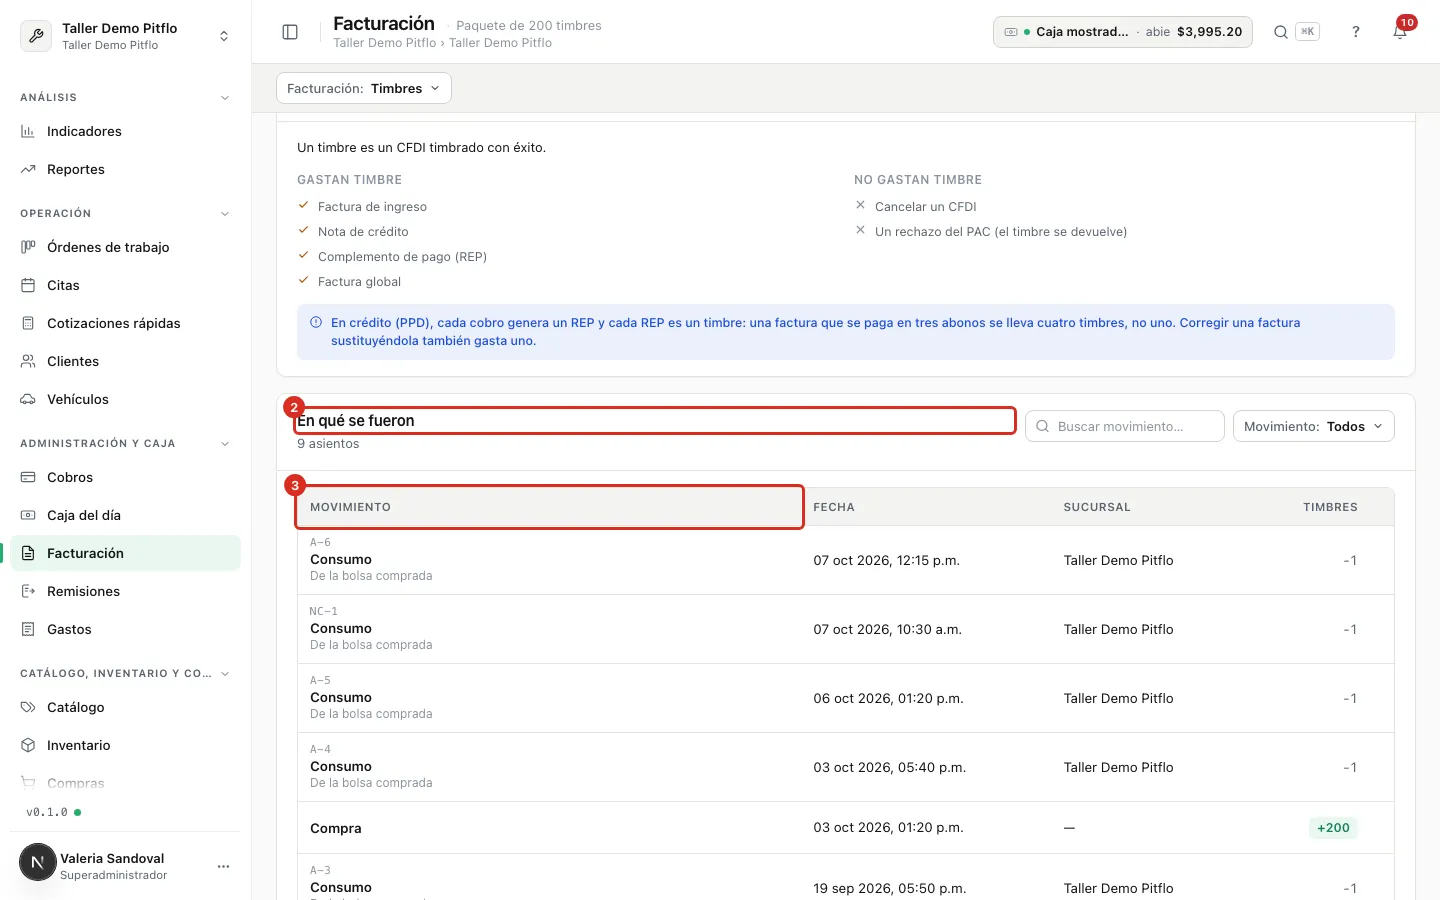
Task: Select the NC-1 Consumo row
Action: pyautogui.click(x=846, y=629)
